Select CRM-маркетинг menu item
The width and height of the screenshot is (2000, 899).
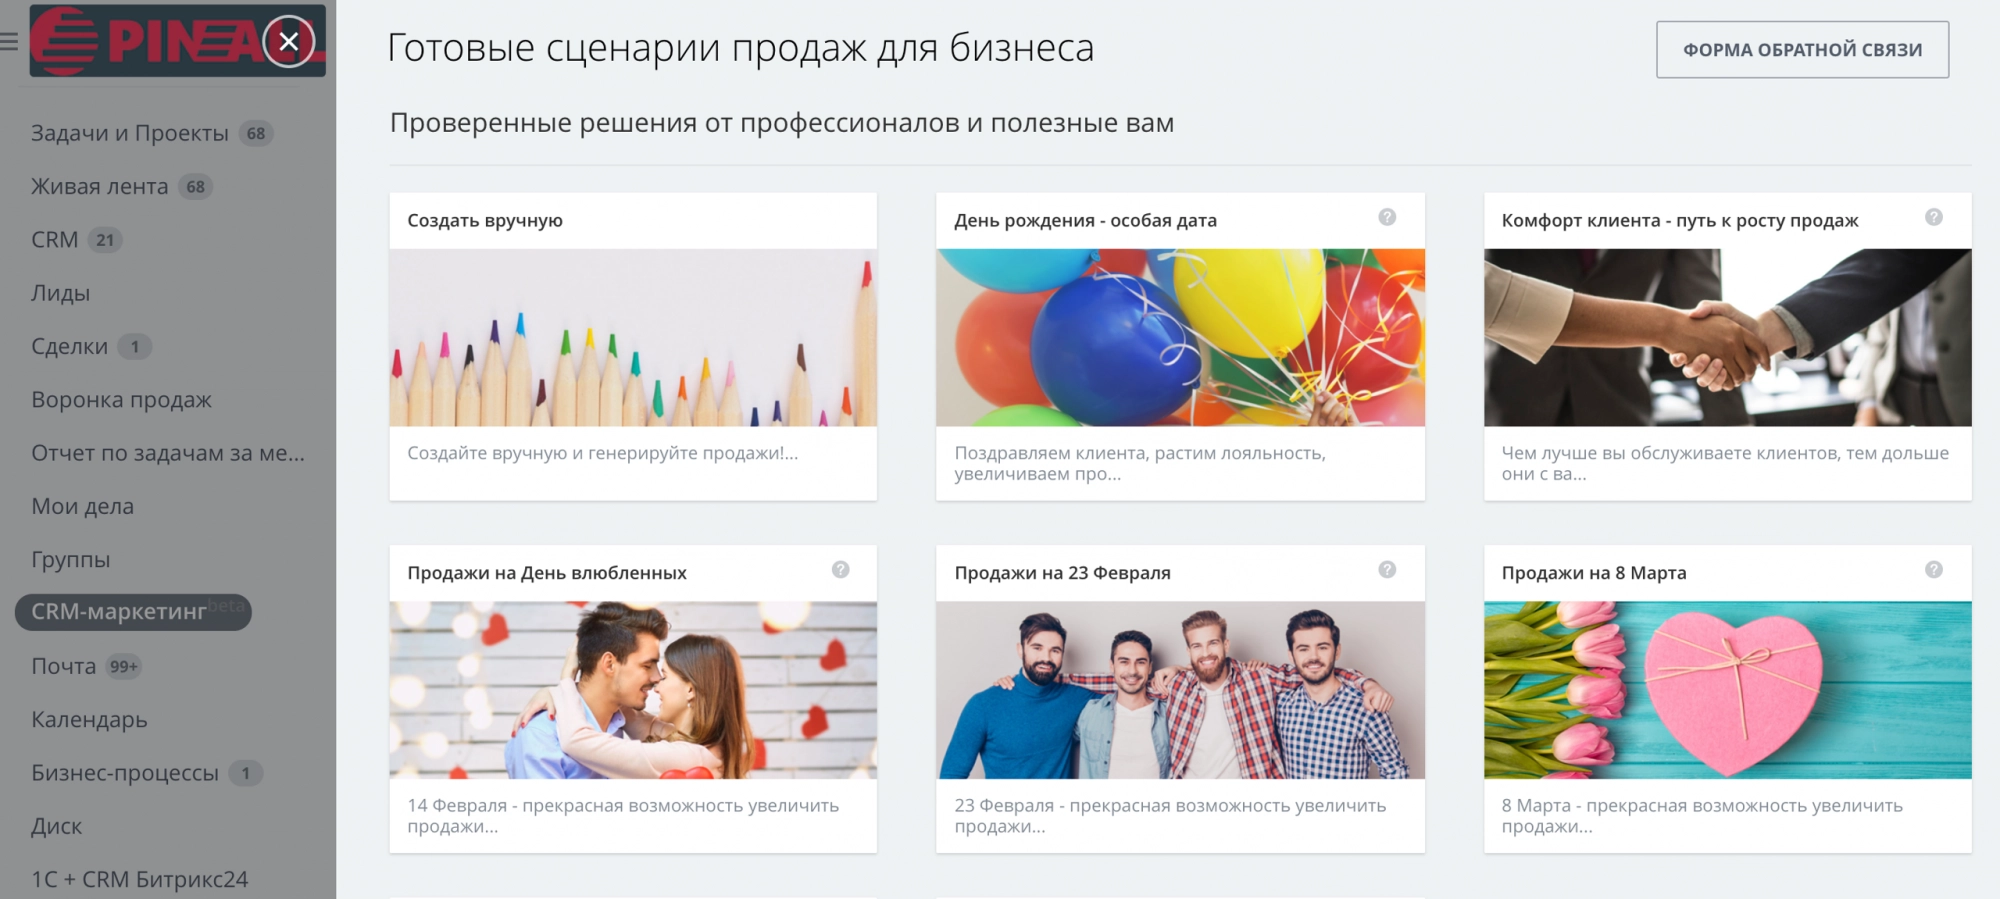pos(133,612)
